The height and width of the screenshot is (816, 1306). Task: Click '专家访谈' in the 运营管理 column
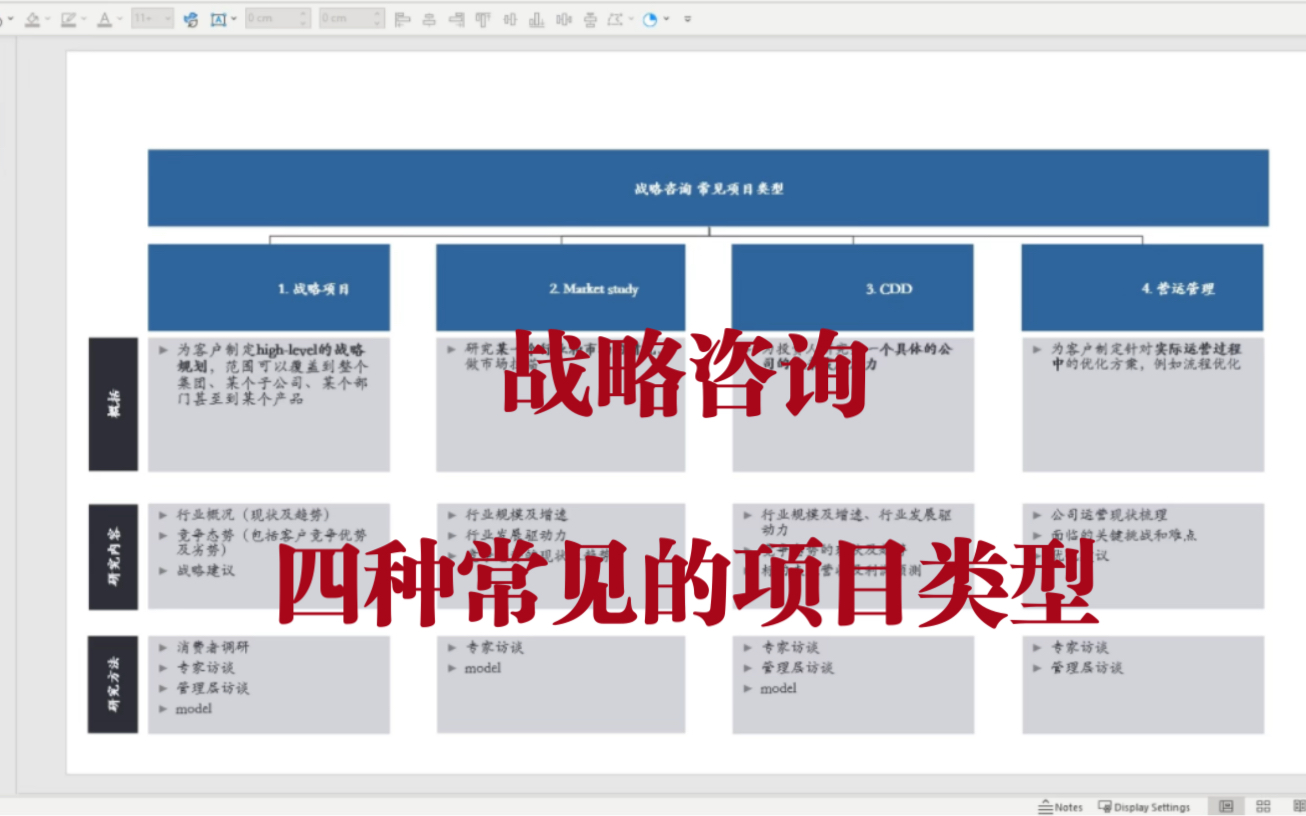[x=1080, y=647]
